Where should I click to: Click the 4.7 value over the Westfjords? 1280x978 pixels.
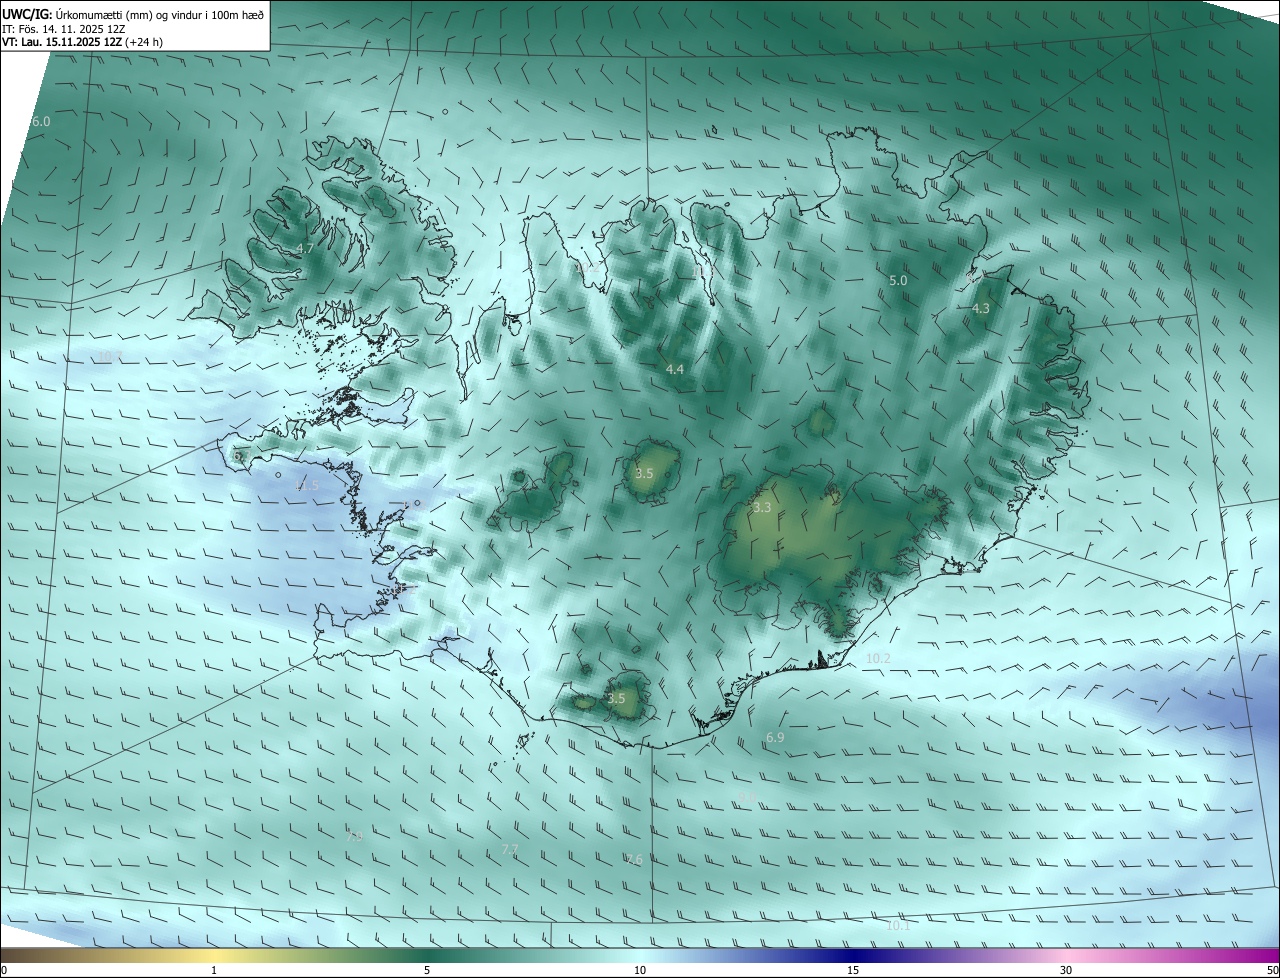pyautogui.click(x=305, y=248)
